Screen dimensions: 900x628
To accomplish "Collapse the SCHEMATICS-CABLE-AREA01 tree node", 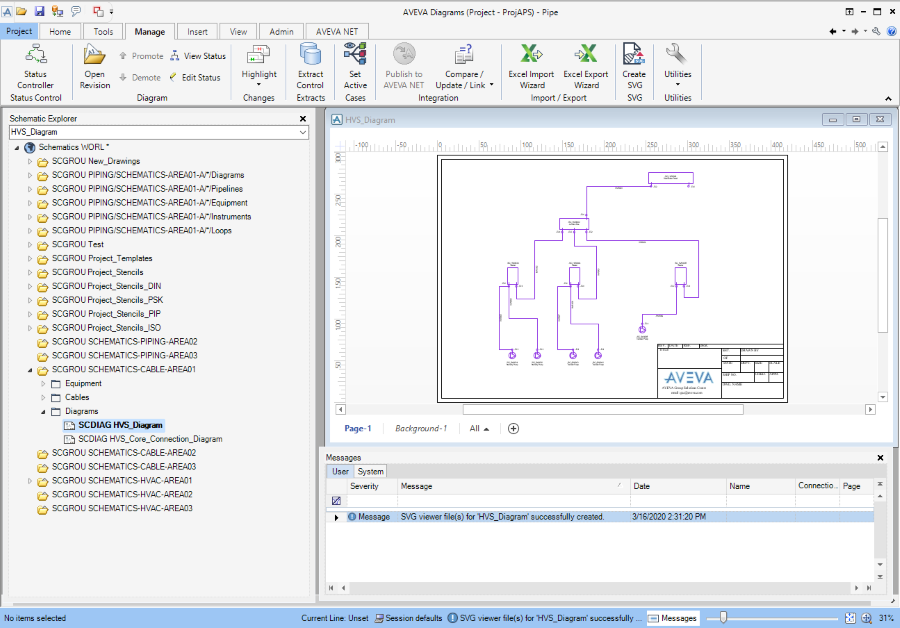I will pyautogui.click(x=30, y=369).
